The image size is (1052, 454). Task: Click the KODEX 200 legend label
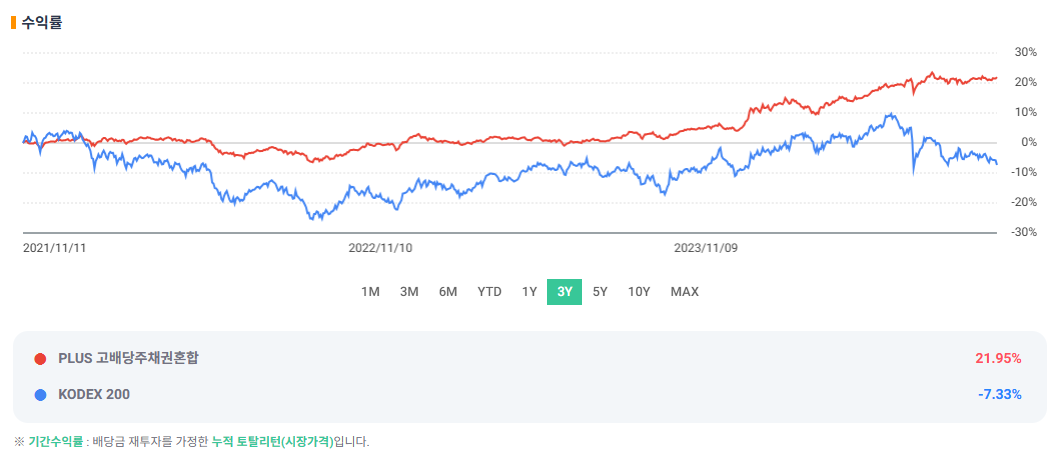click(x=94, y=395)
